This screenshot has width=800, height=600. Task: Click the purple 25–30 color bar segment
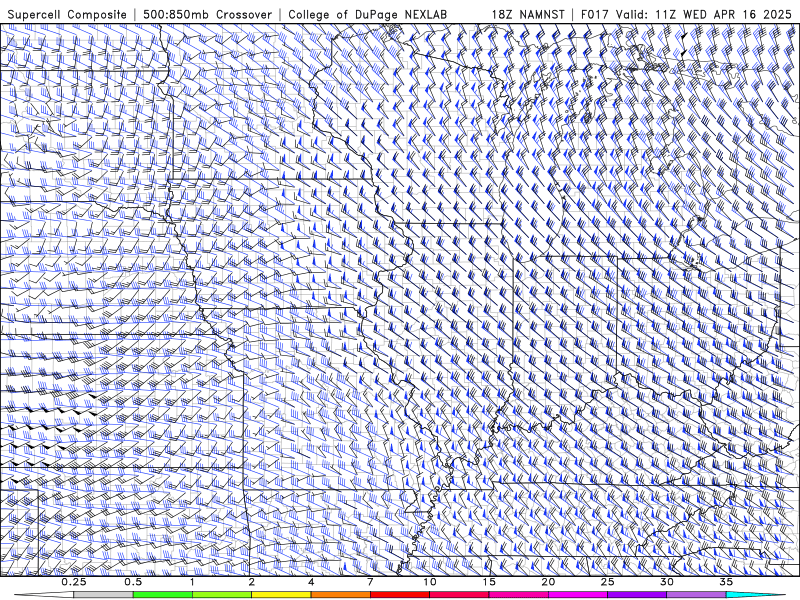637,595
